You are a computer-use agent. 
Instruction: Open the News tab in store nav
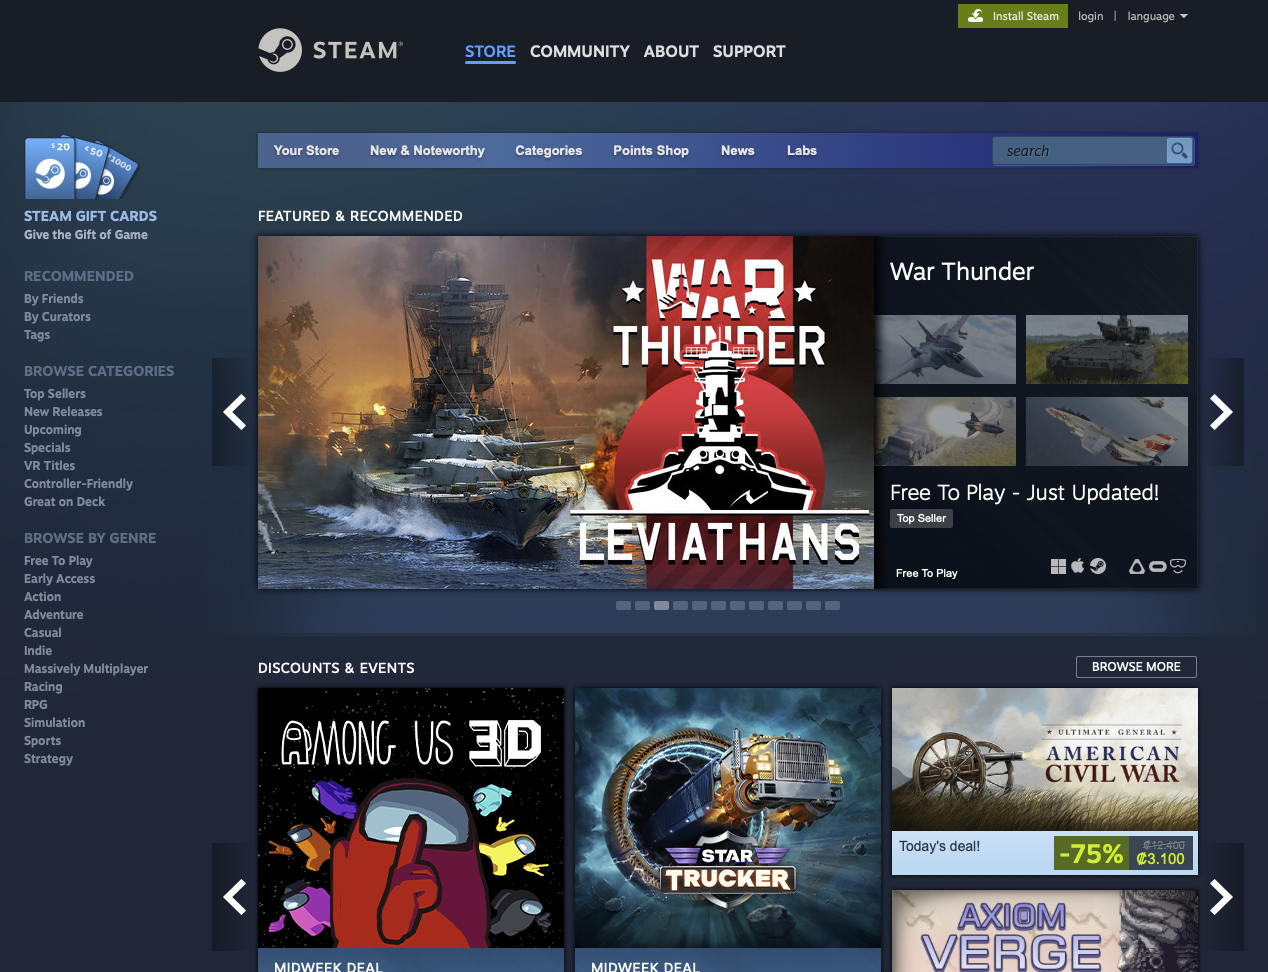click(738, 151)
